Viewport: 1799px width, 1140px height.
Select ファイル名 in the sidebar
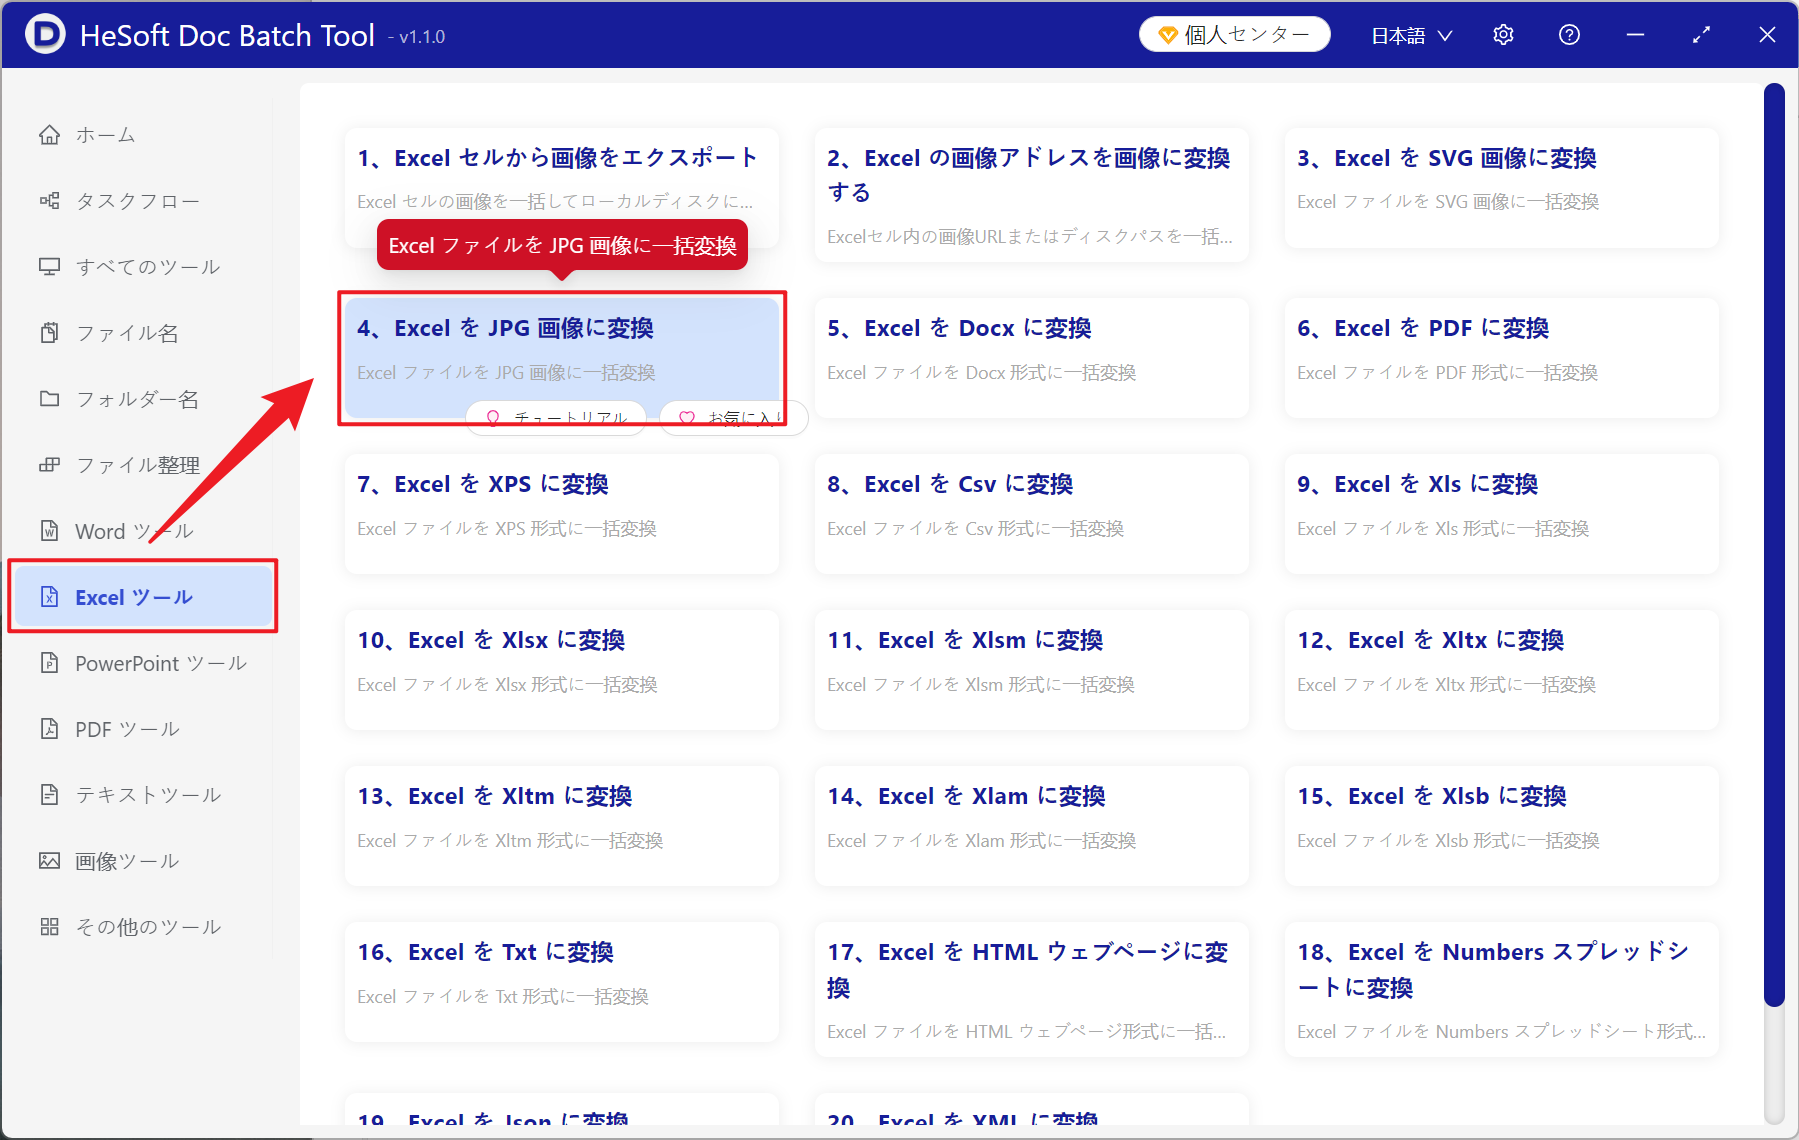[144, 333]
